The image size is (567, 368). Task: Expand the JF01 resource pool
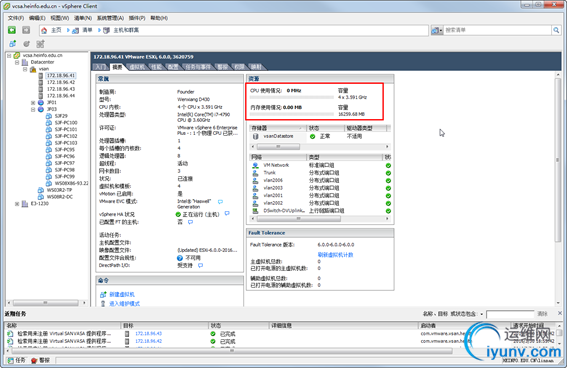[x=33, y=103]
